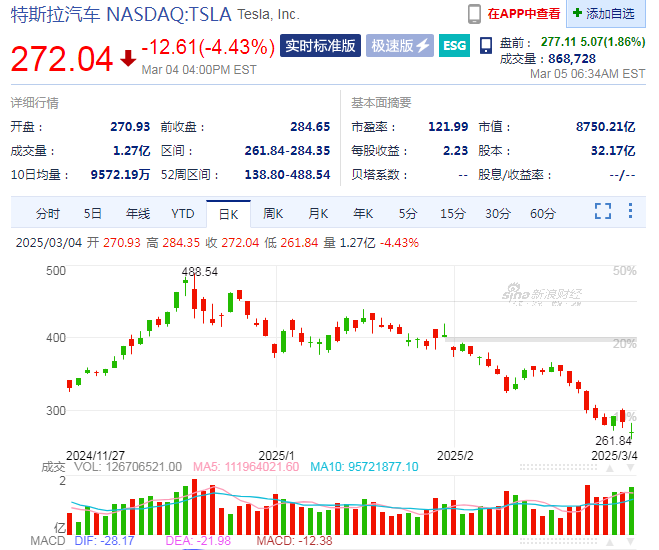The width and height of the screenshot is (659, 550).
Task: Click the 详细行情 section heading
Action: 34,103
